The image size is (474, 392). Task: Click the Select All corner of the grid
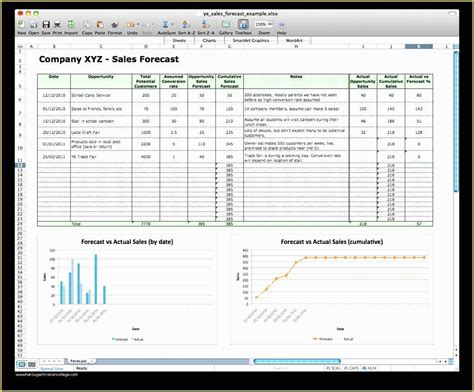[20, 46]
